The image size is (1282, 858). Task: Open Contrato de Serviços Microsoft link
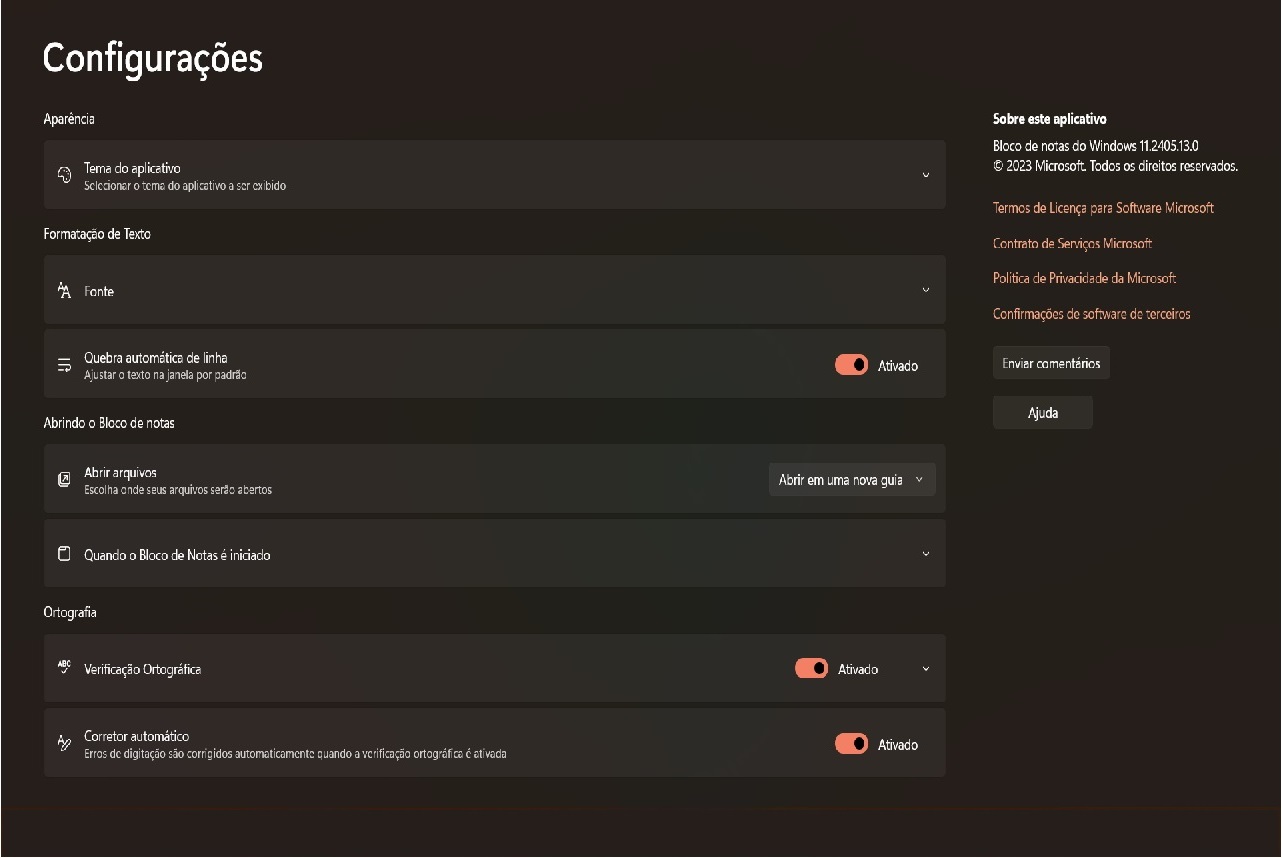pos(1072,243)
